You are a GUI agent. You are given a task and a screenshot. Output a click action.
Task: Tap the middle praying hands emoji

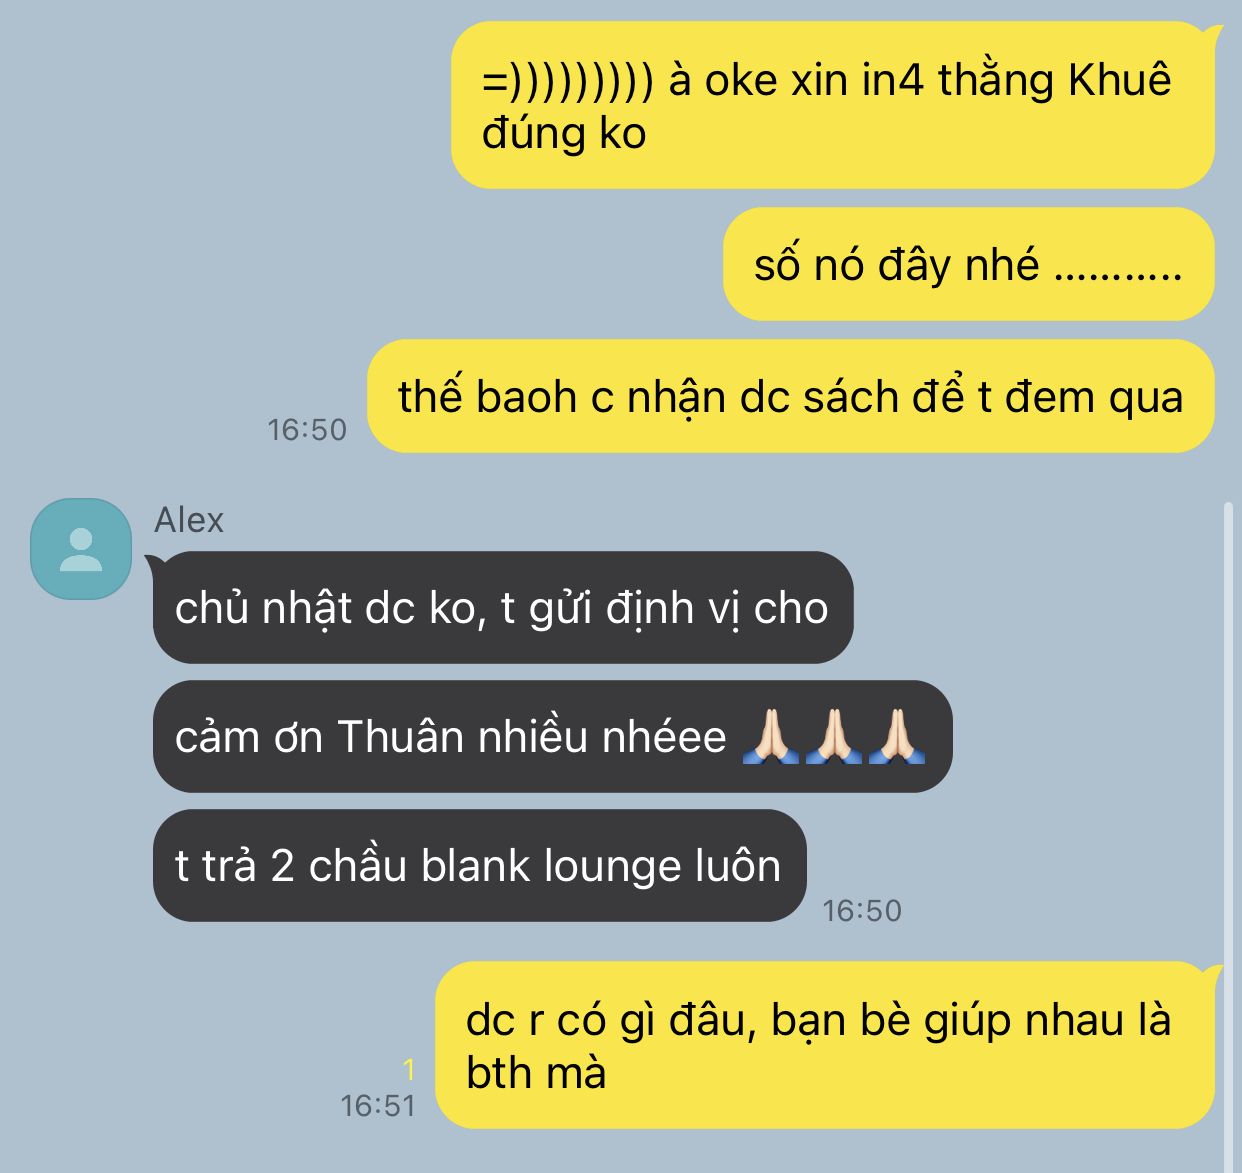point(834,737)
